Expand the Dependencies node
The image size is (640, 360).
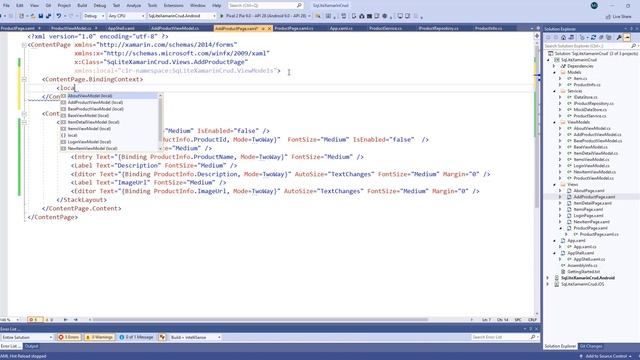tap(554, 66)
